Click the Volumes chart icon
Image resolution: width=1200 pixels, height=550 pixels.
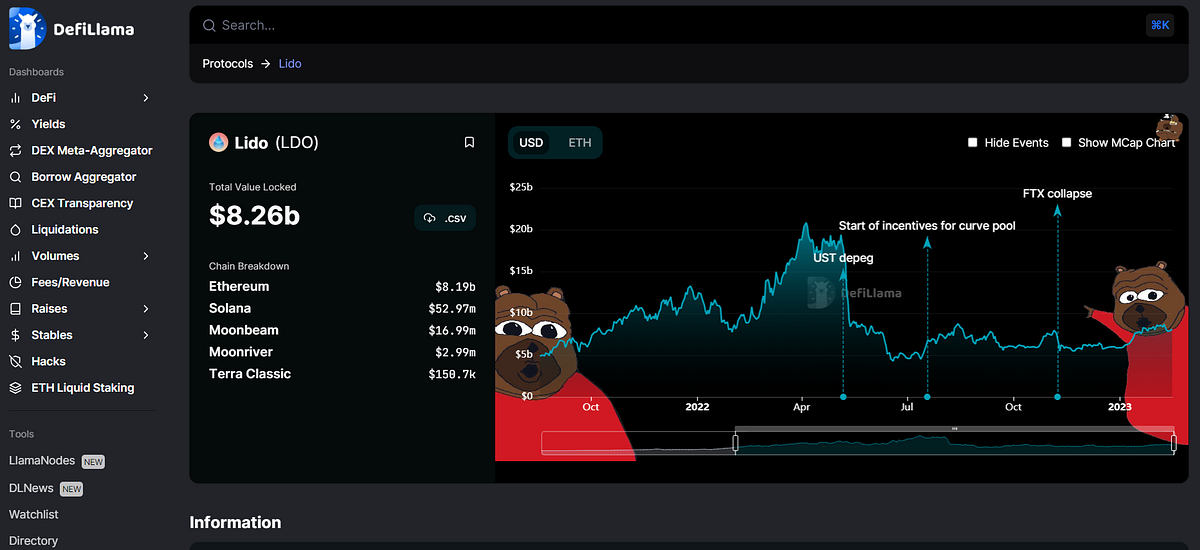click(x=15, y=256)
